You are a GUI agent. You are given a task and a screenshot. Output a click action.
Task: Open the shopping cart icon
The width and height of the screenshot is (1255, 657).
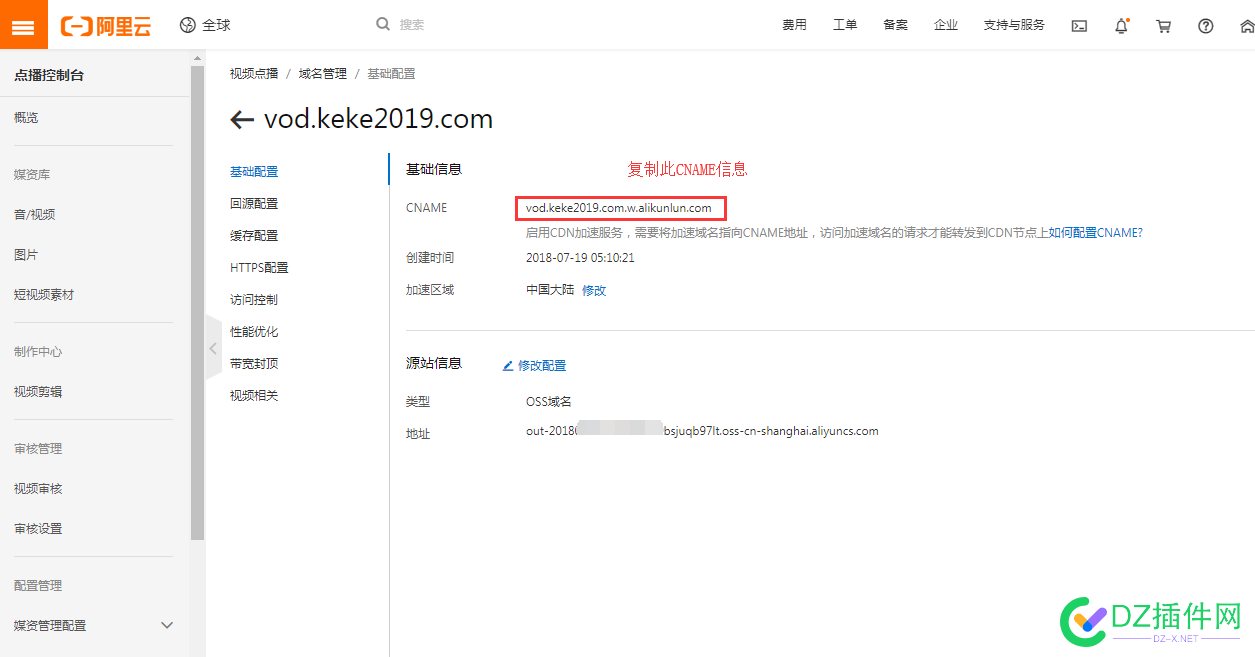(1163, 26)
